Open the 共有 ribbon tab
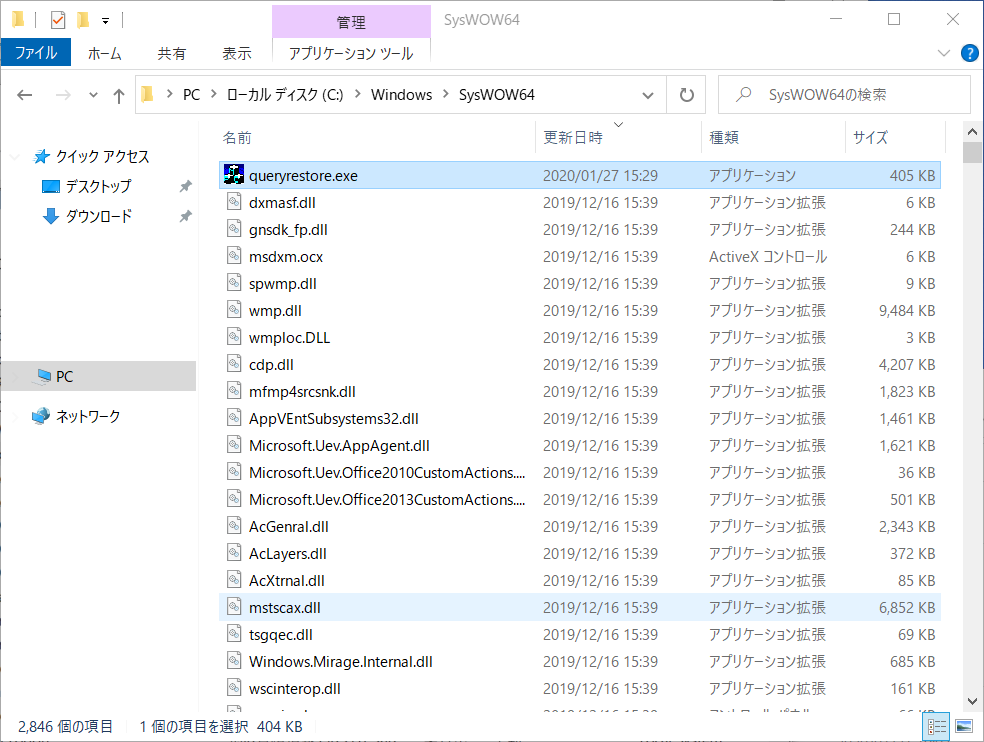The image size is (984, 742). pos(171,53)
